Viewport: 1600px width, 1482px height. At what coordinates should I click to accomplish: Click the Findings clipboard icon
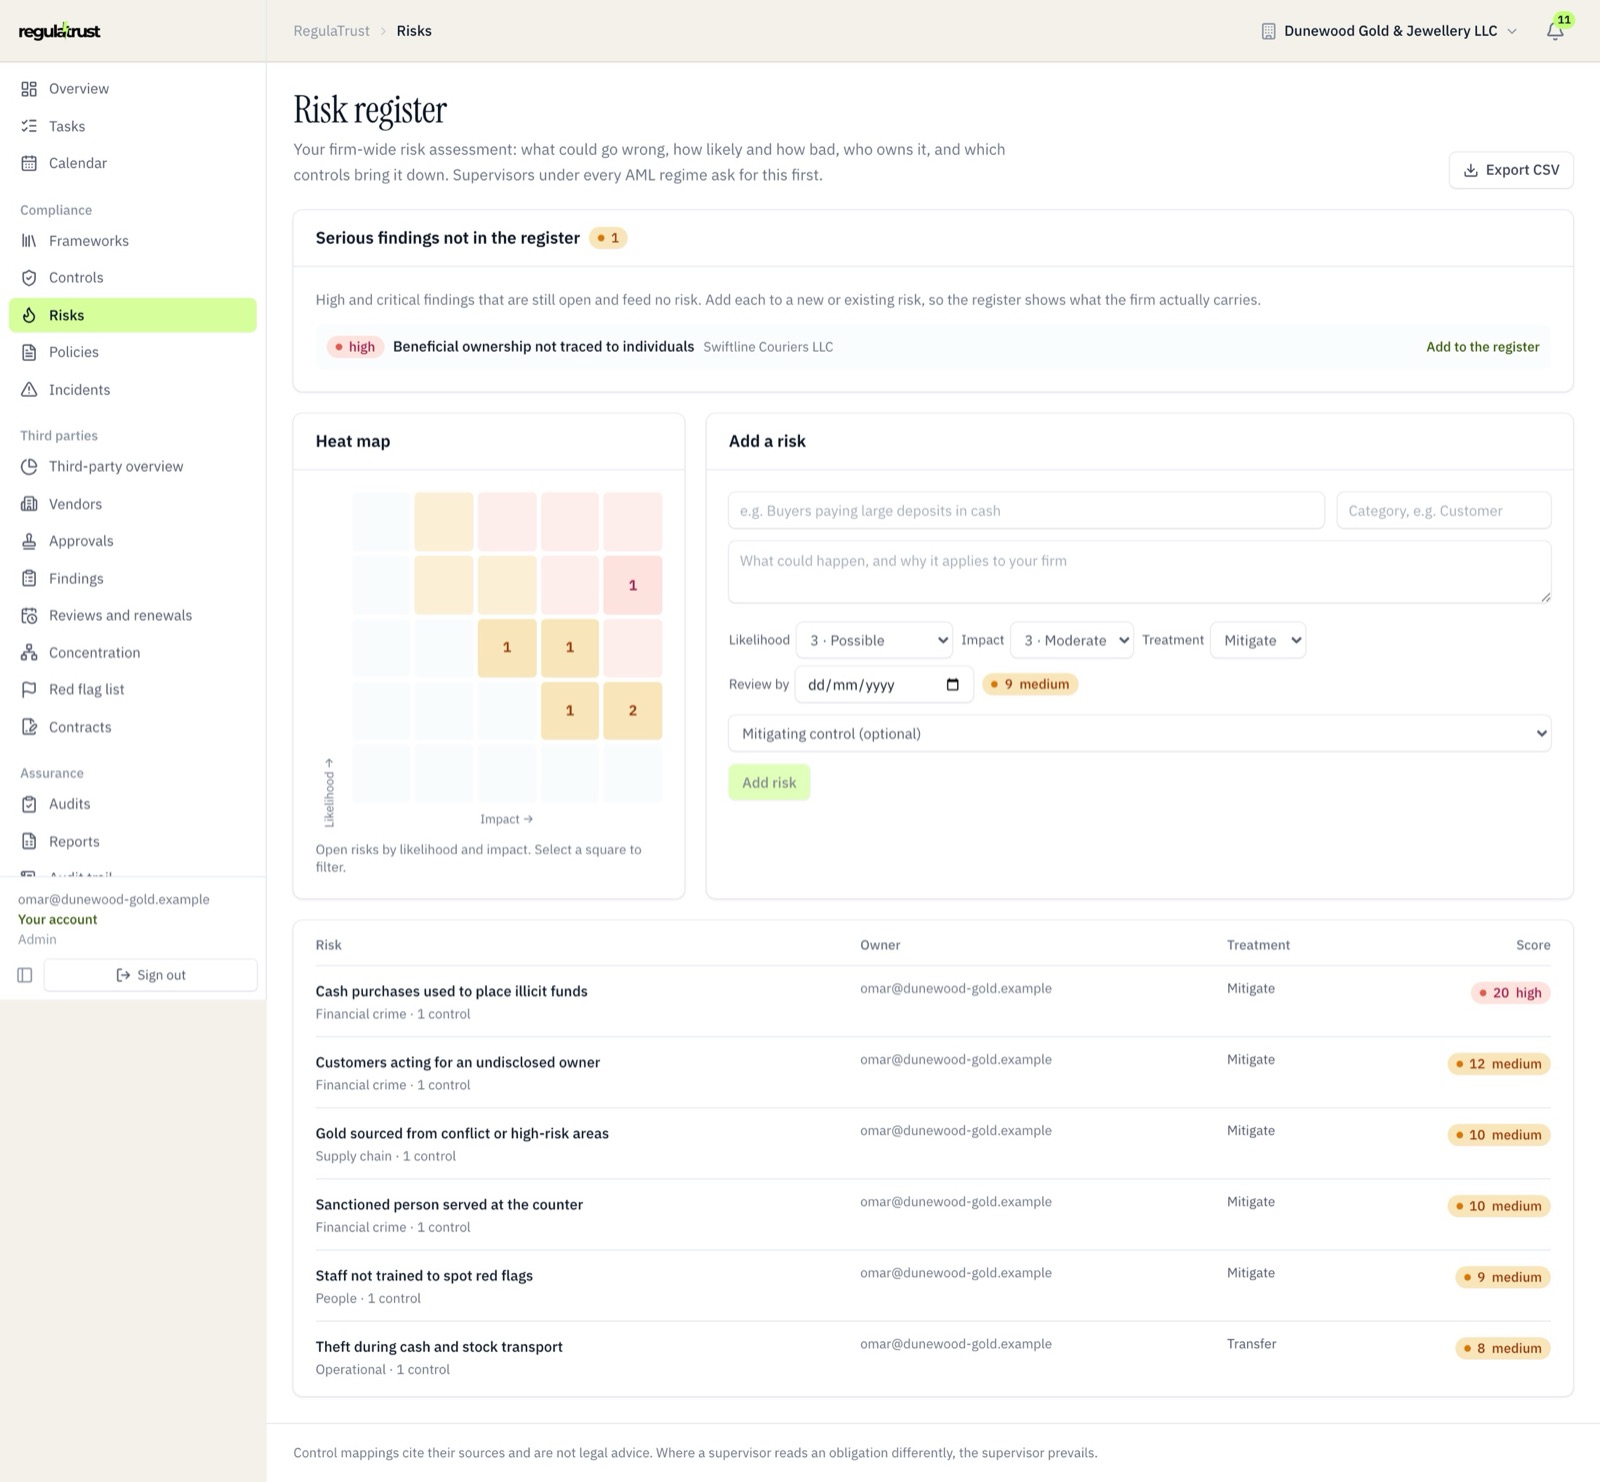point(29,578)
